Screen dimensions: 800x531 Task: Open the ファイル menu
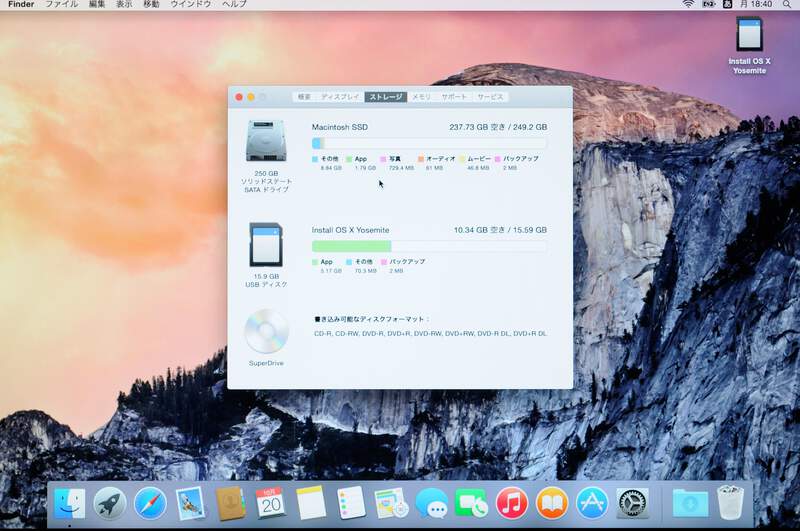click(62, 4)
